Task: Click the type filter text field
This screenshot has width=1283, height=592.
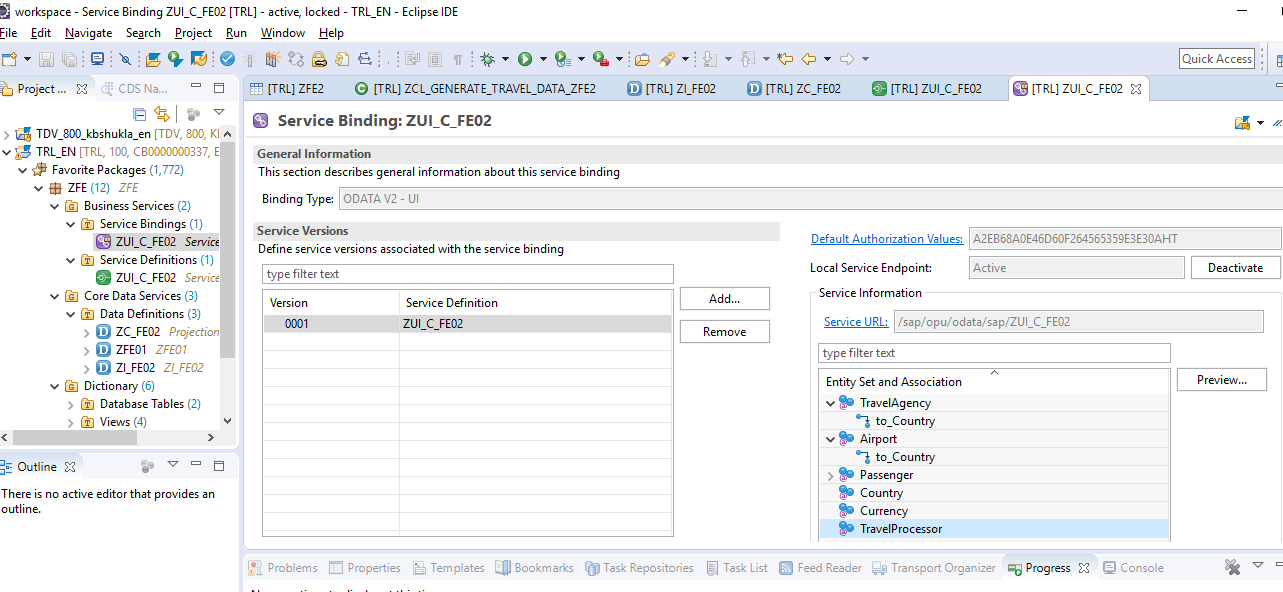Action: [467, 273]
